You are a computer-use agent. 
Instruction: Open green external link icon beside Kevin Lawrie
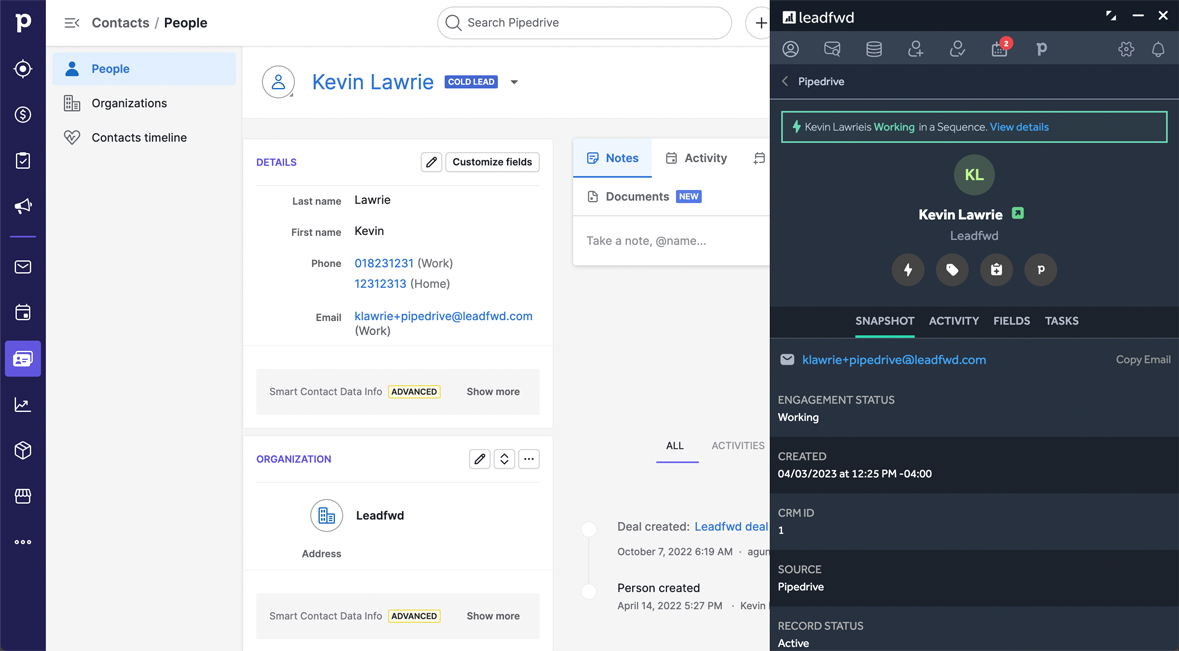tap(1017, 213)
